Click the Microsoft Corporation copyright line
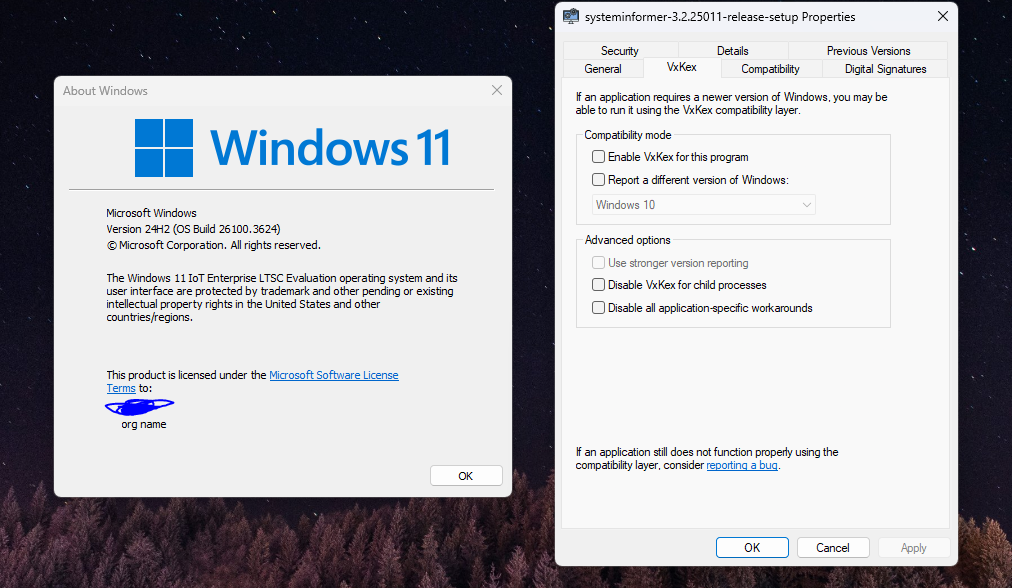 [x=214, y=245]
